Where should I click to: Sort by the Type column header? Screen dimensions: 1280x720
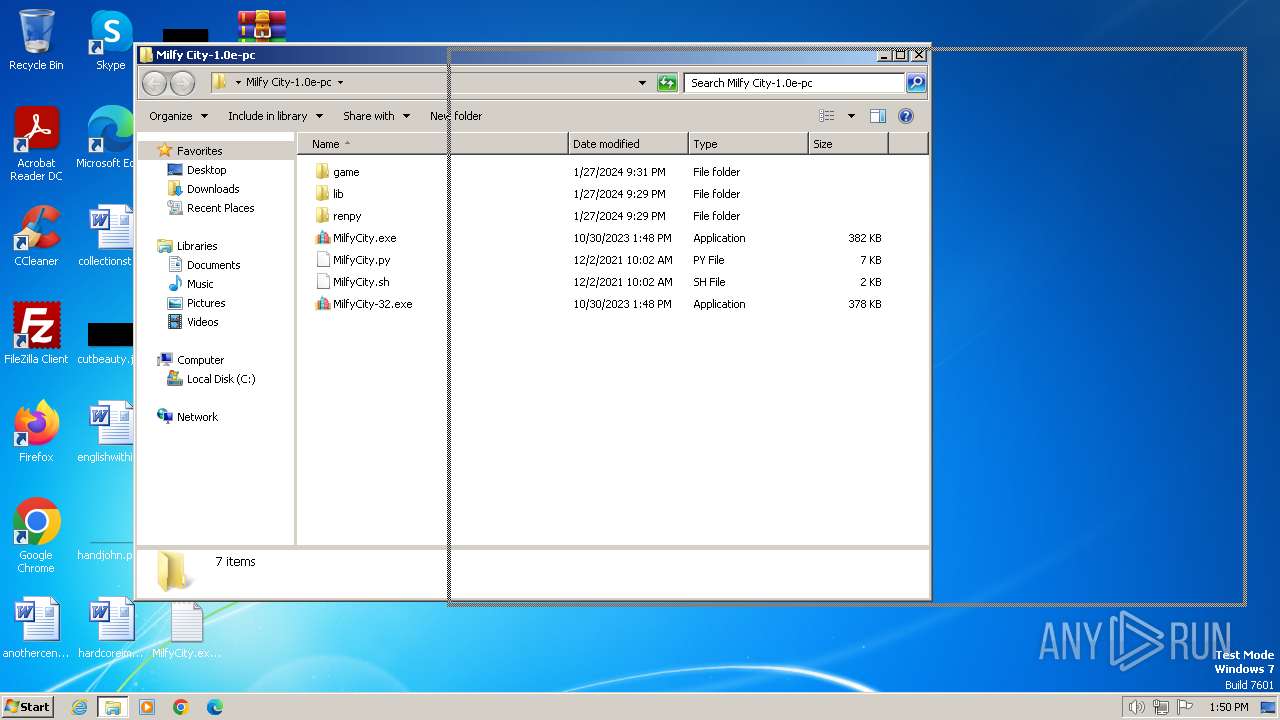(x=748, y=144)
